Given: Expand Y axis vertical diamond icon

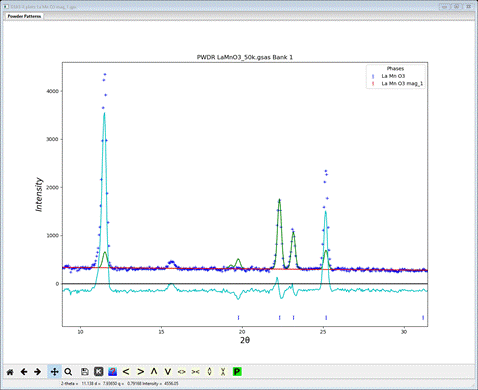Looking at the screenshot, I should [x=209, y=371].
